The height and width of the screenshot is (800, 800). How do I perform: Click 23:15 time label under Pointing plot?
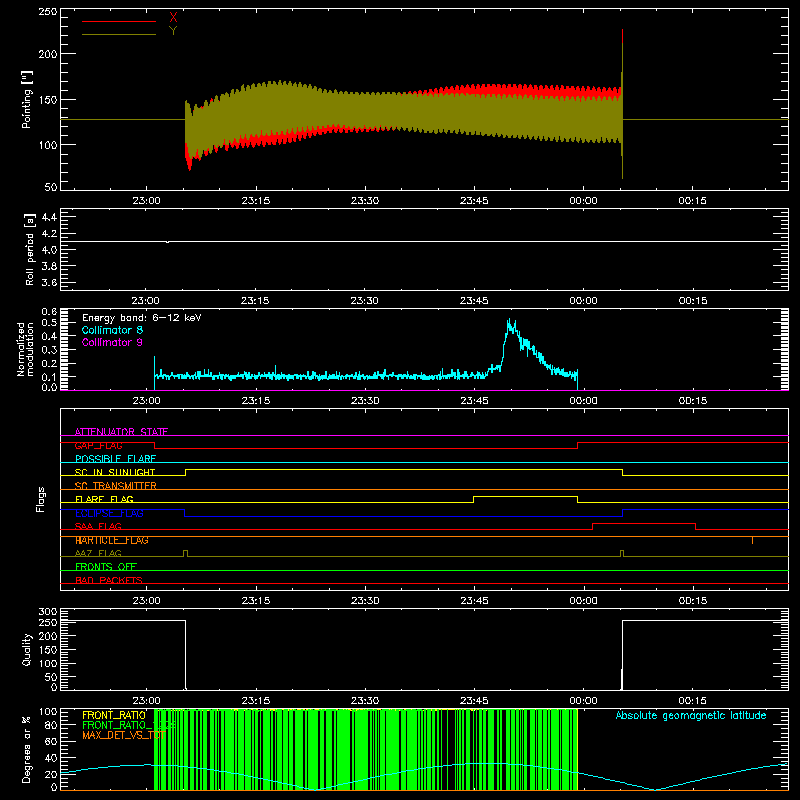[x=256, y=201]
